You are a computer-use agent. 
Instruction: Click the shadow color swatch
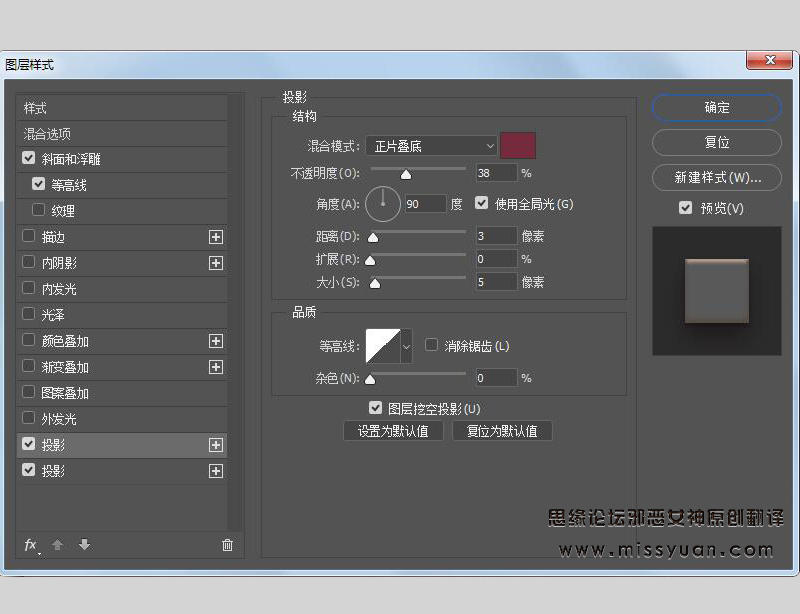point(519,145)
